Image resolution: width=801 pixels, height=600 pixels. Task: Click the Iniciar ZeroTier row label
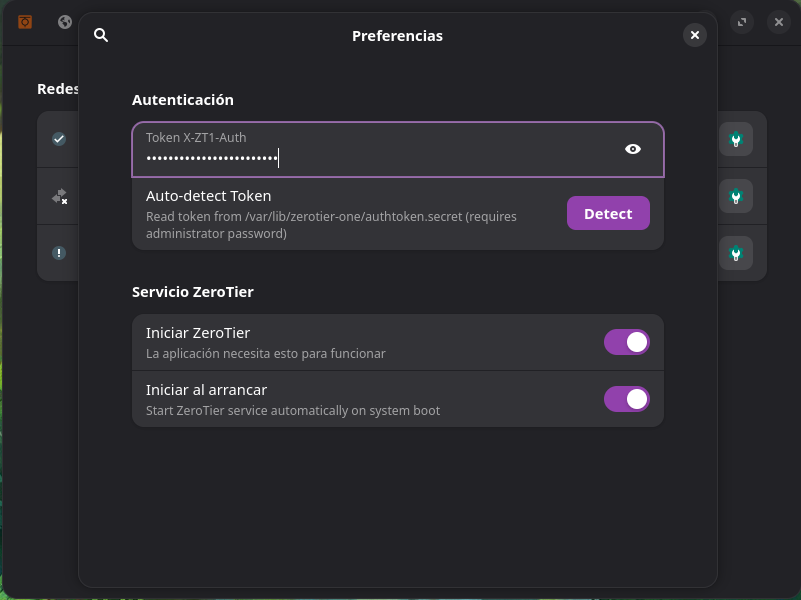click(198, 333)
